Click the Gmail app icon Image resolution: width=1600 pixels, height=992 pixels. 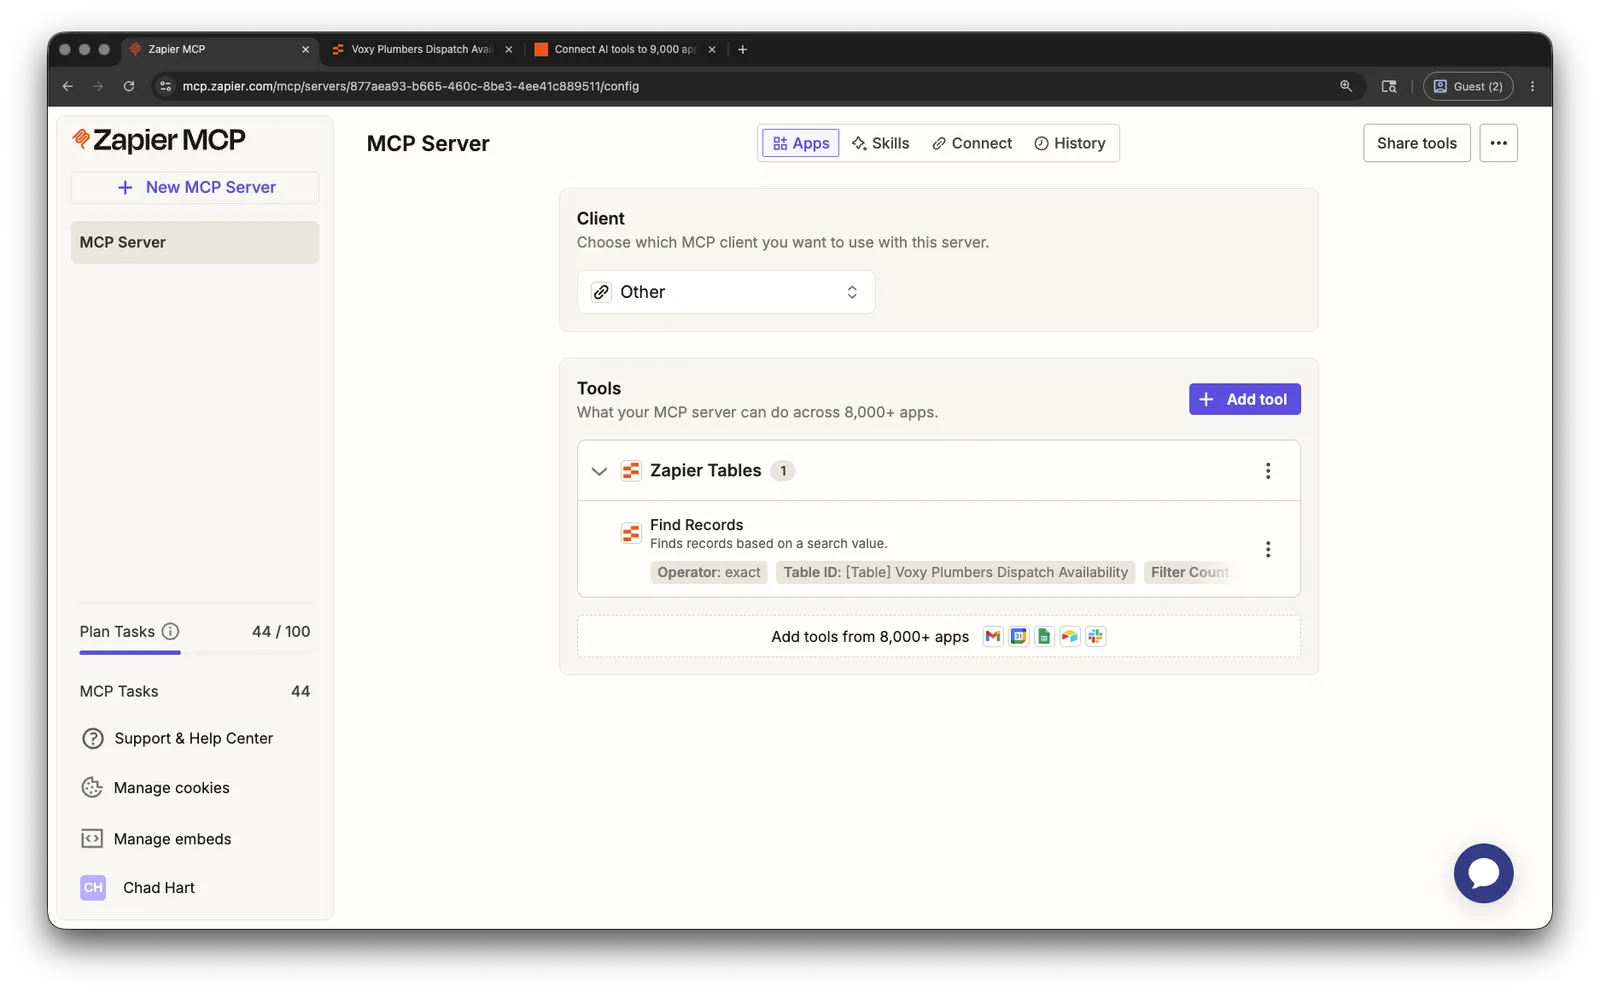992,636
